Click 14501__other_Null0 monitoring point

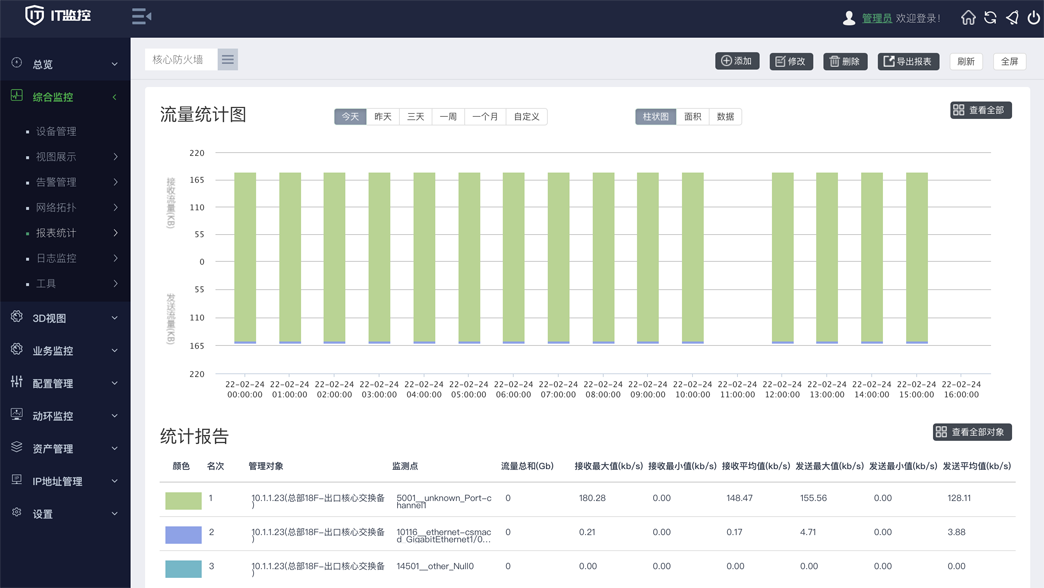point(435,566)
